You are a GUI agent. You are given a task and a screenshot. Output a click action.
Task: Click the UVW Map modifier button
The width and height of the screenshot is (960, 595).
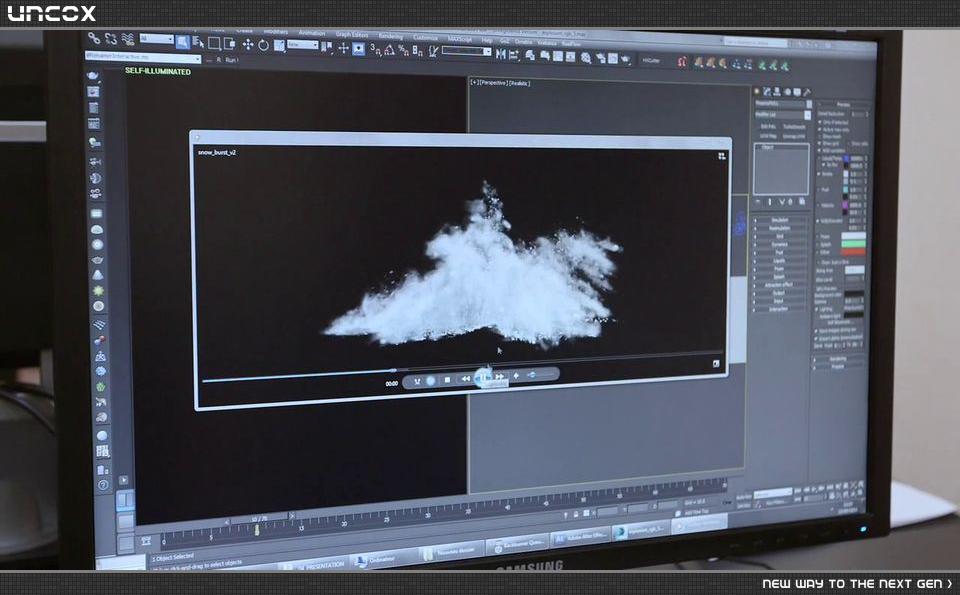(768, 137)
